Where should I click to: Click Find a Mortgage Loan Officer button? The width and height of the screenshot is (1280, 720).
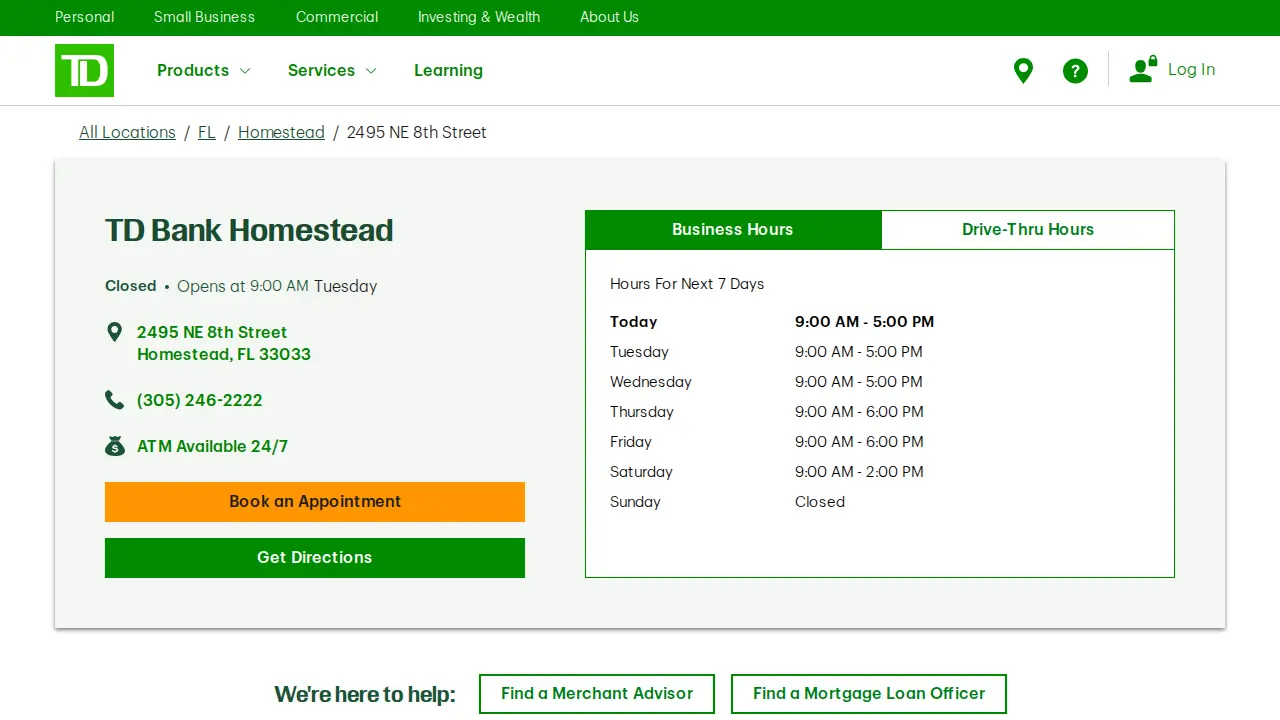(869, 694)
